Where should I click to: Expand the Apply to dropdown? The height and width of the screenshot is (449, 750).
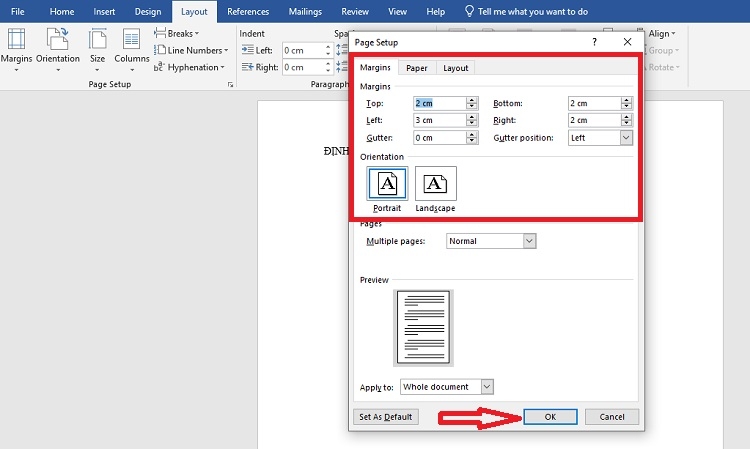click(487, 386)
